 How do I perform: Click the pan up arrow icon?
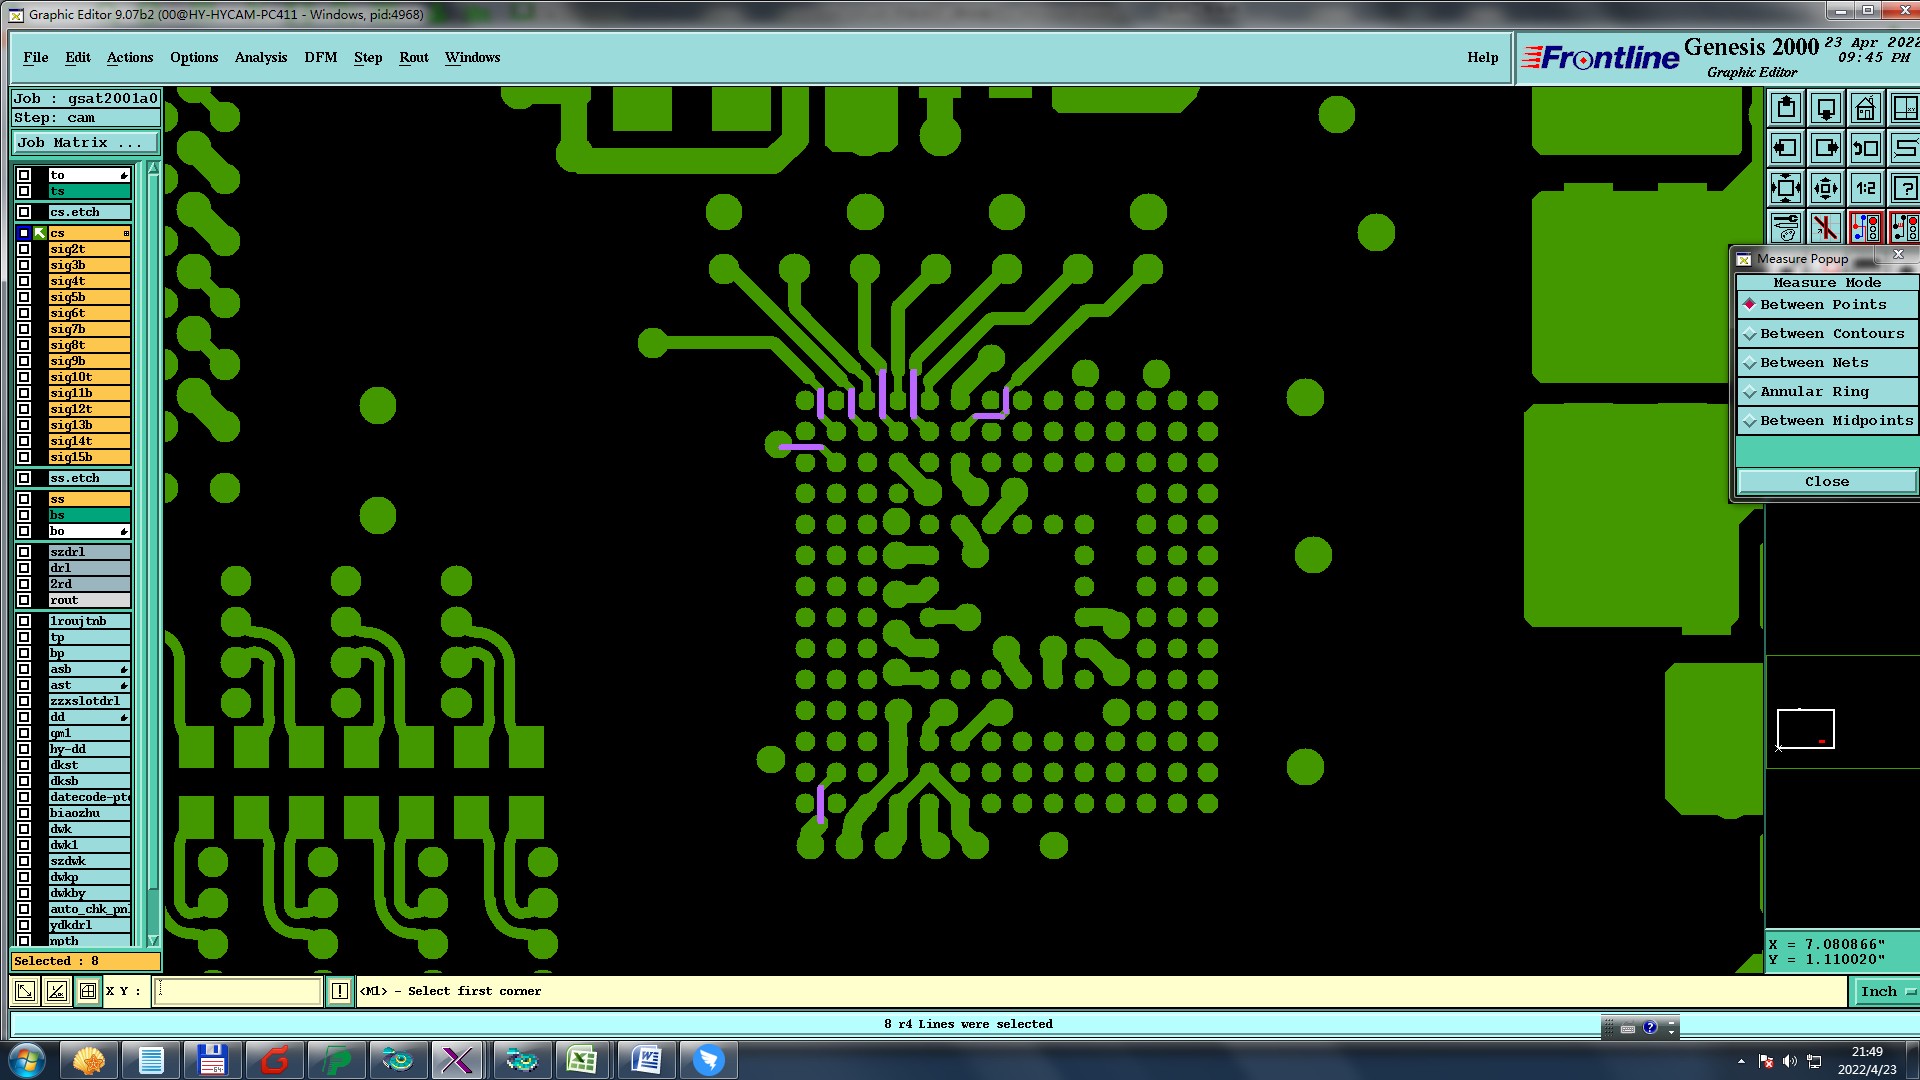click(x=1786, y=108)
